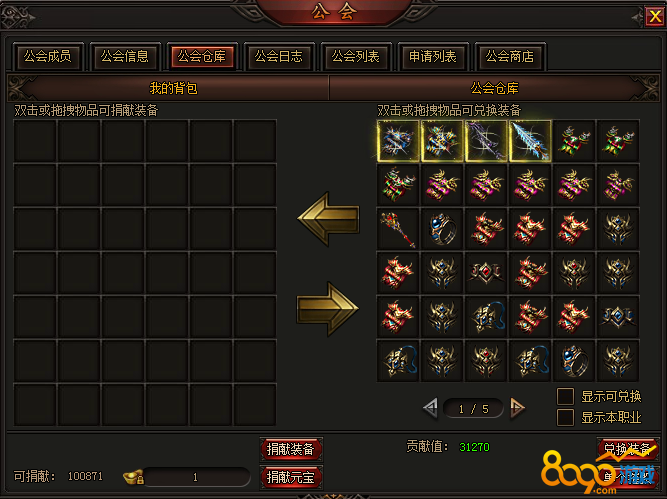Select the first glowing weapon in warehouse
Image resolution: width=667 pixels, height=499 pixels.
coord(398,141)
